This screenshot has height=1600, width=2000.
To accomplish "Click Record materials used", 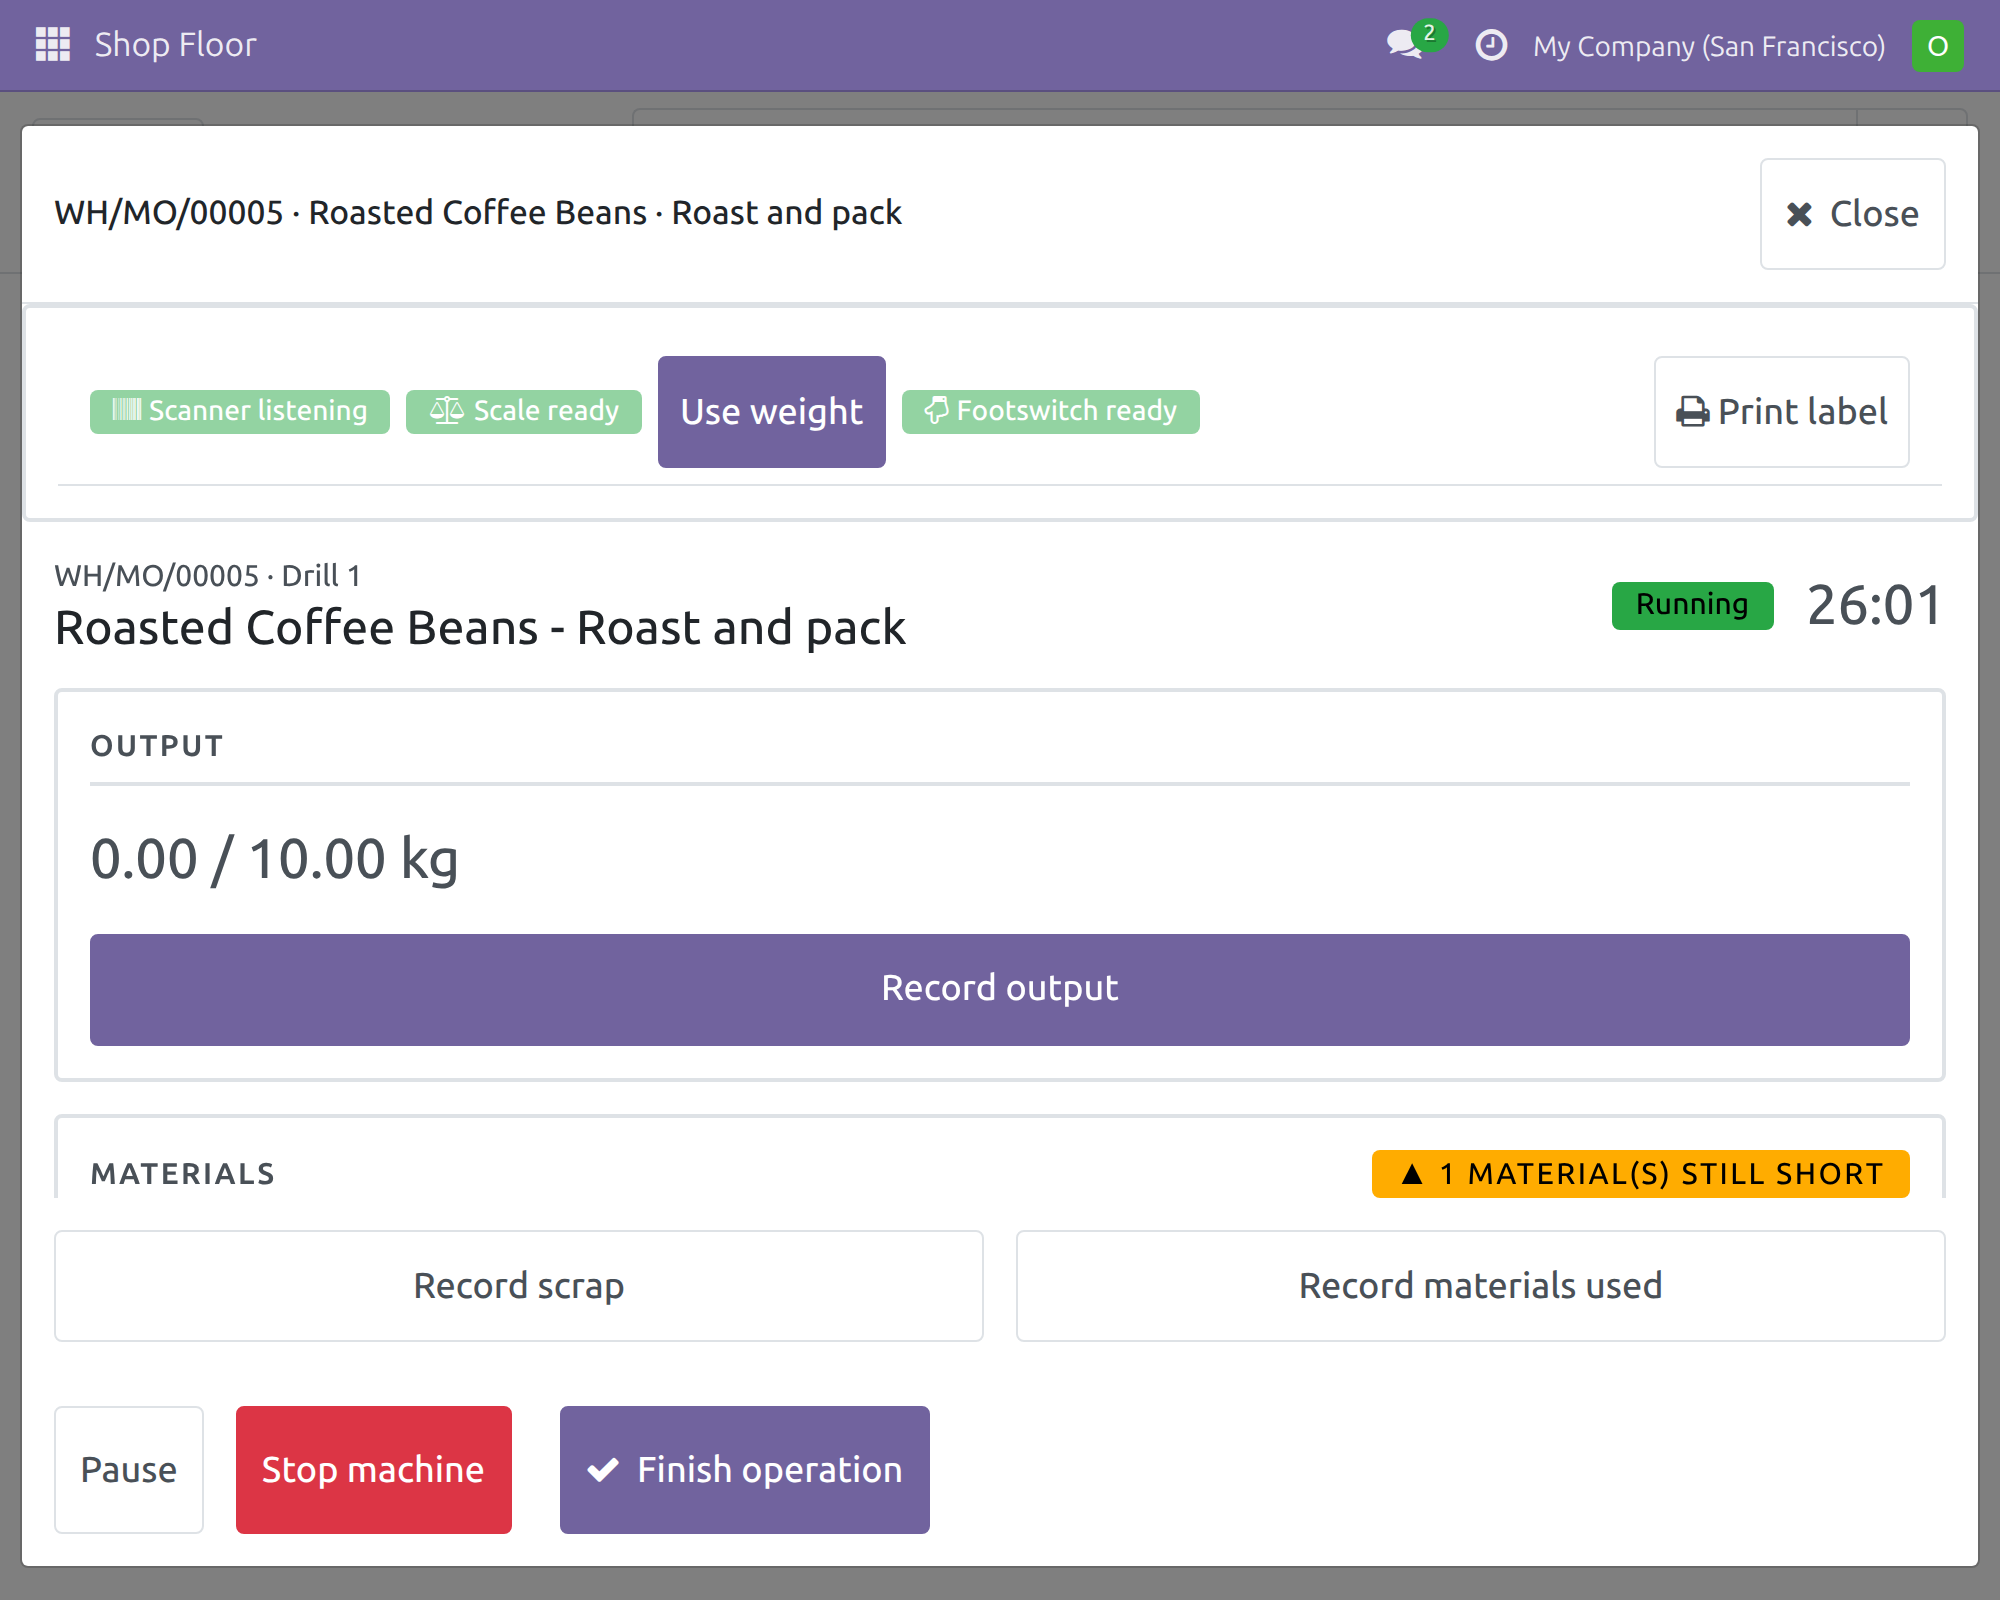I will tap(1481, 1286).
